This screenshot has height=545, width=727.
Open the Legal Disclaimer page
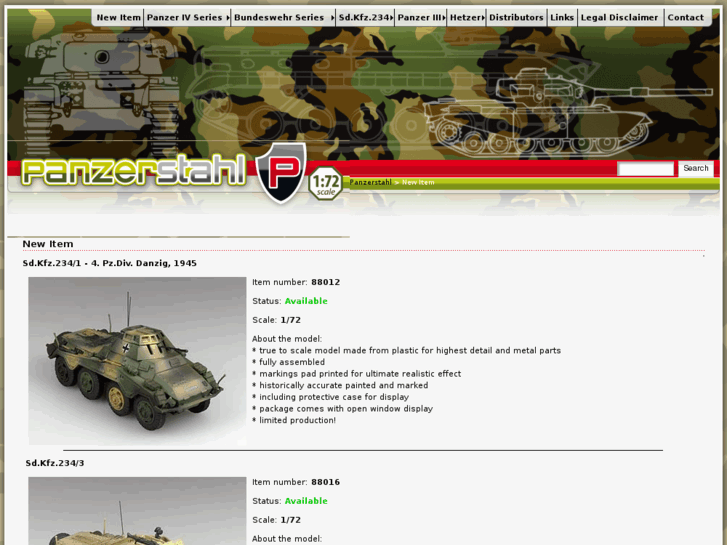coord(619,18)
